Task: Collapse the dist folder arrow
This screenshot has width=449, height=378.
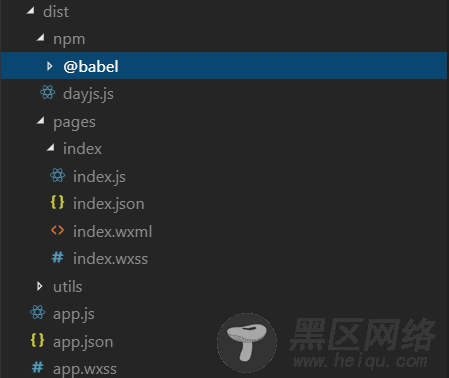Action: tap(31, 11)
